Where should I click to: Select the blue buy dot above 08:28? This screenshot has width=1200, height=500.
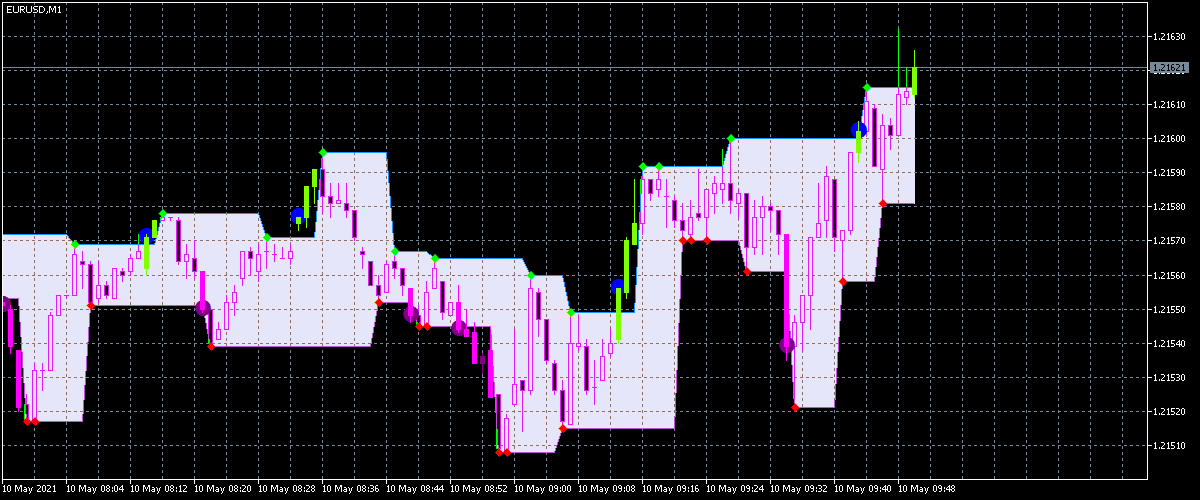tap(298, 215)
